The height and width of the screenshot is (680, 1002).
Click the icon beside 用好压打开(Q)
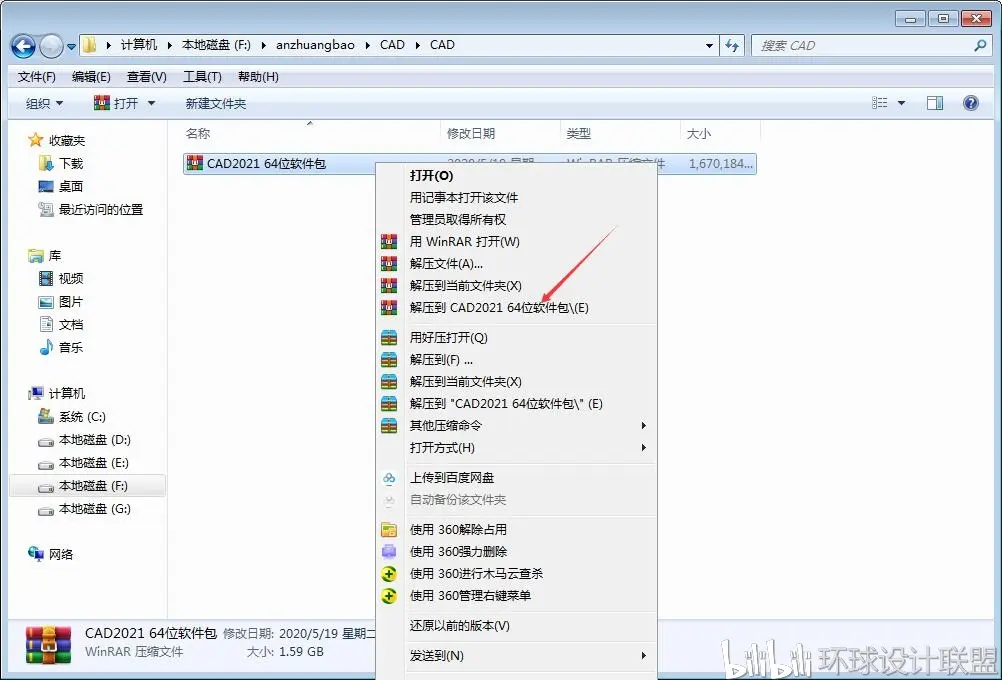pyautogui.click(x=389, y=337)
